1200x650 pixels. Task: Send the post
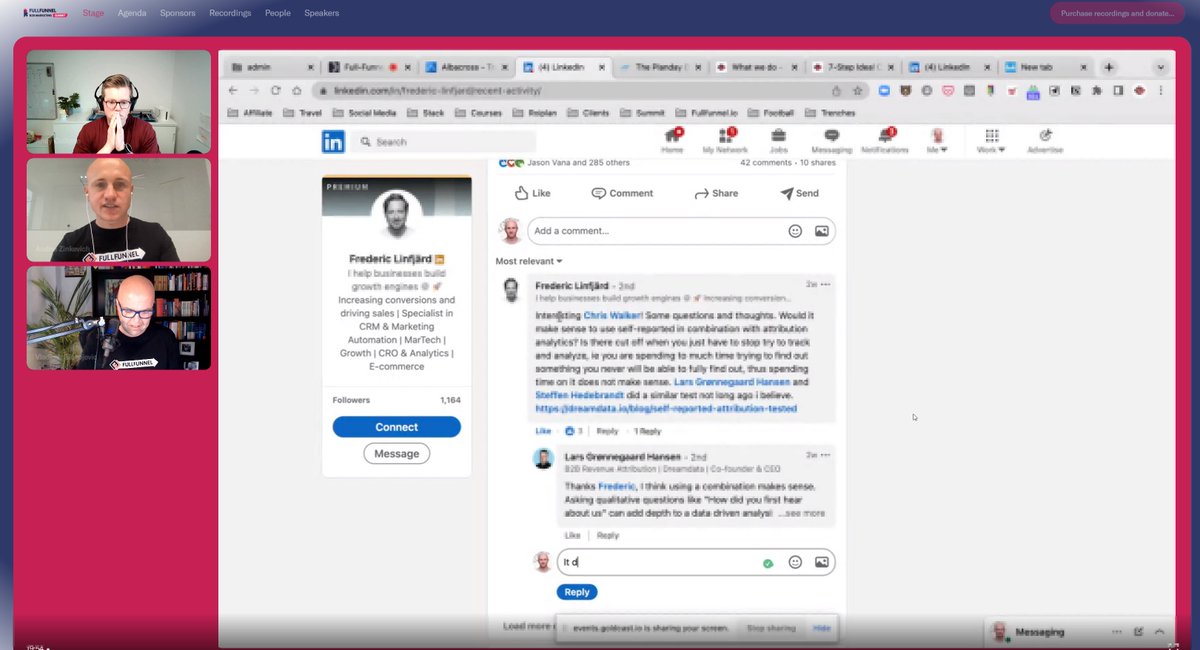click(x=799, y=193)
